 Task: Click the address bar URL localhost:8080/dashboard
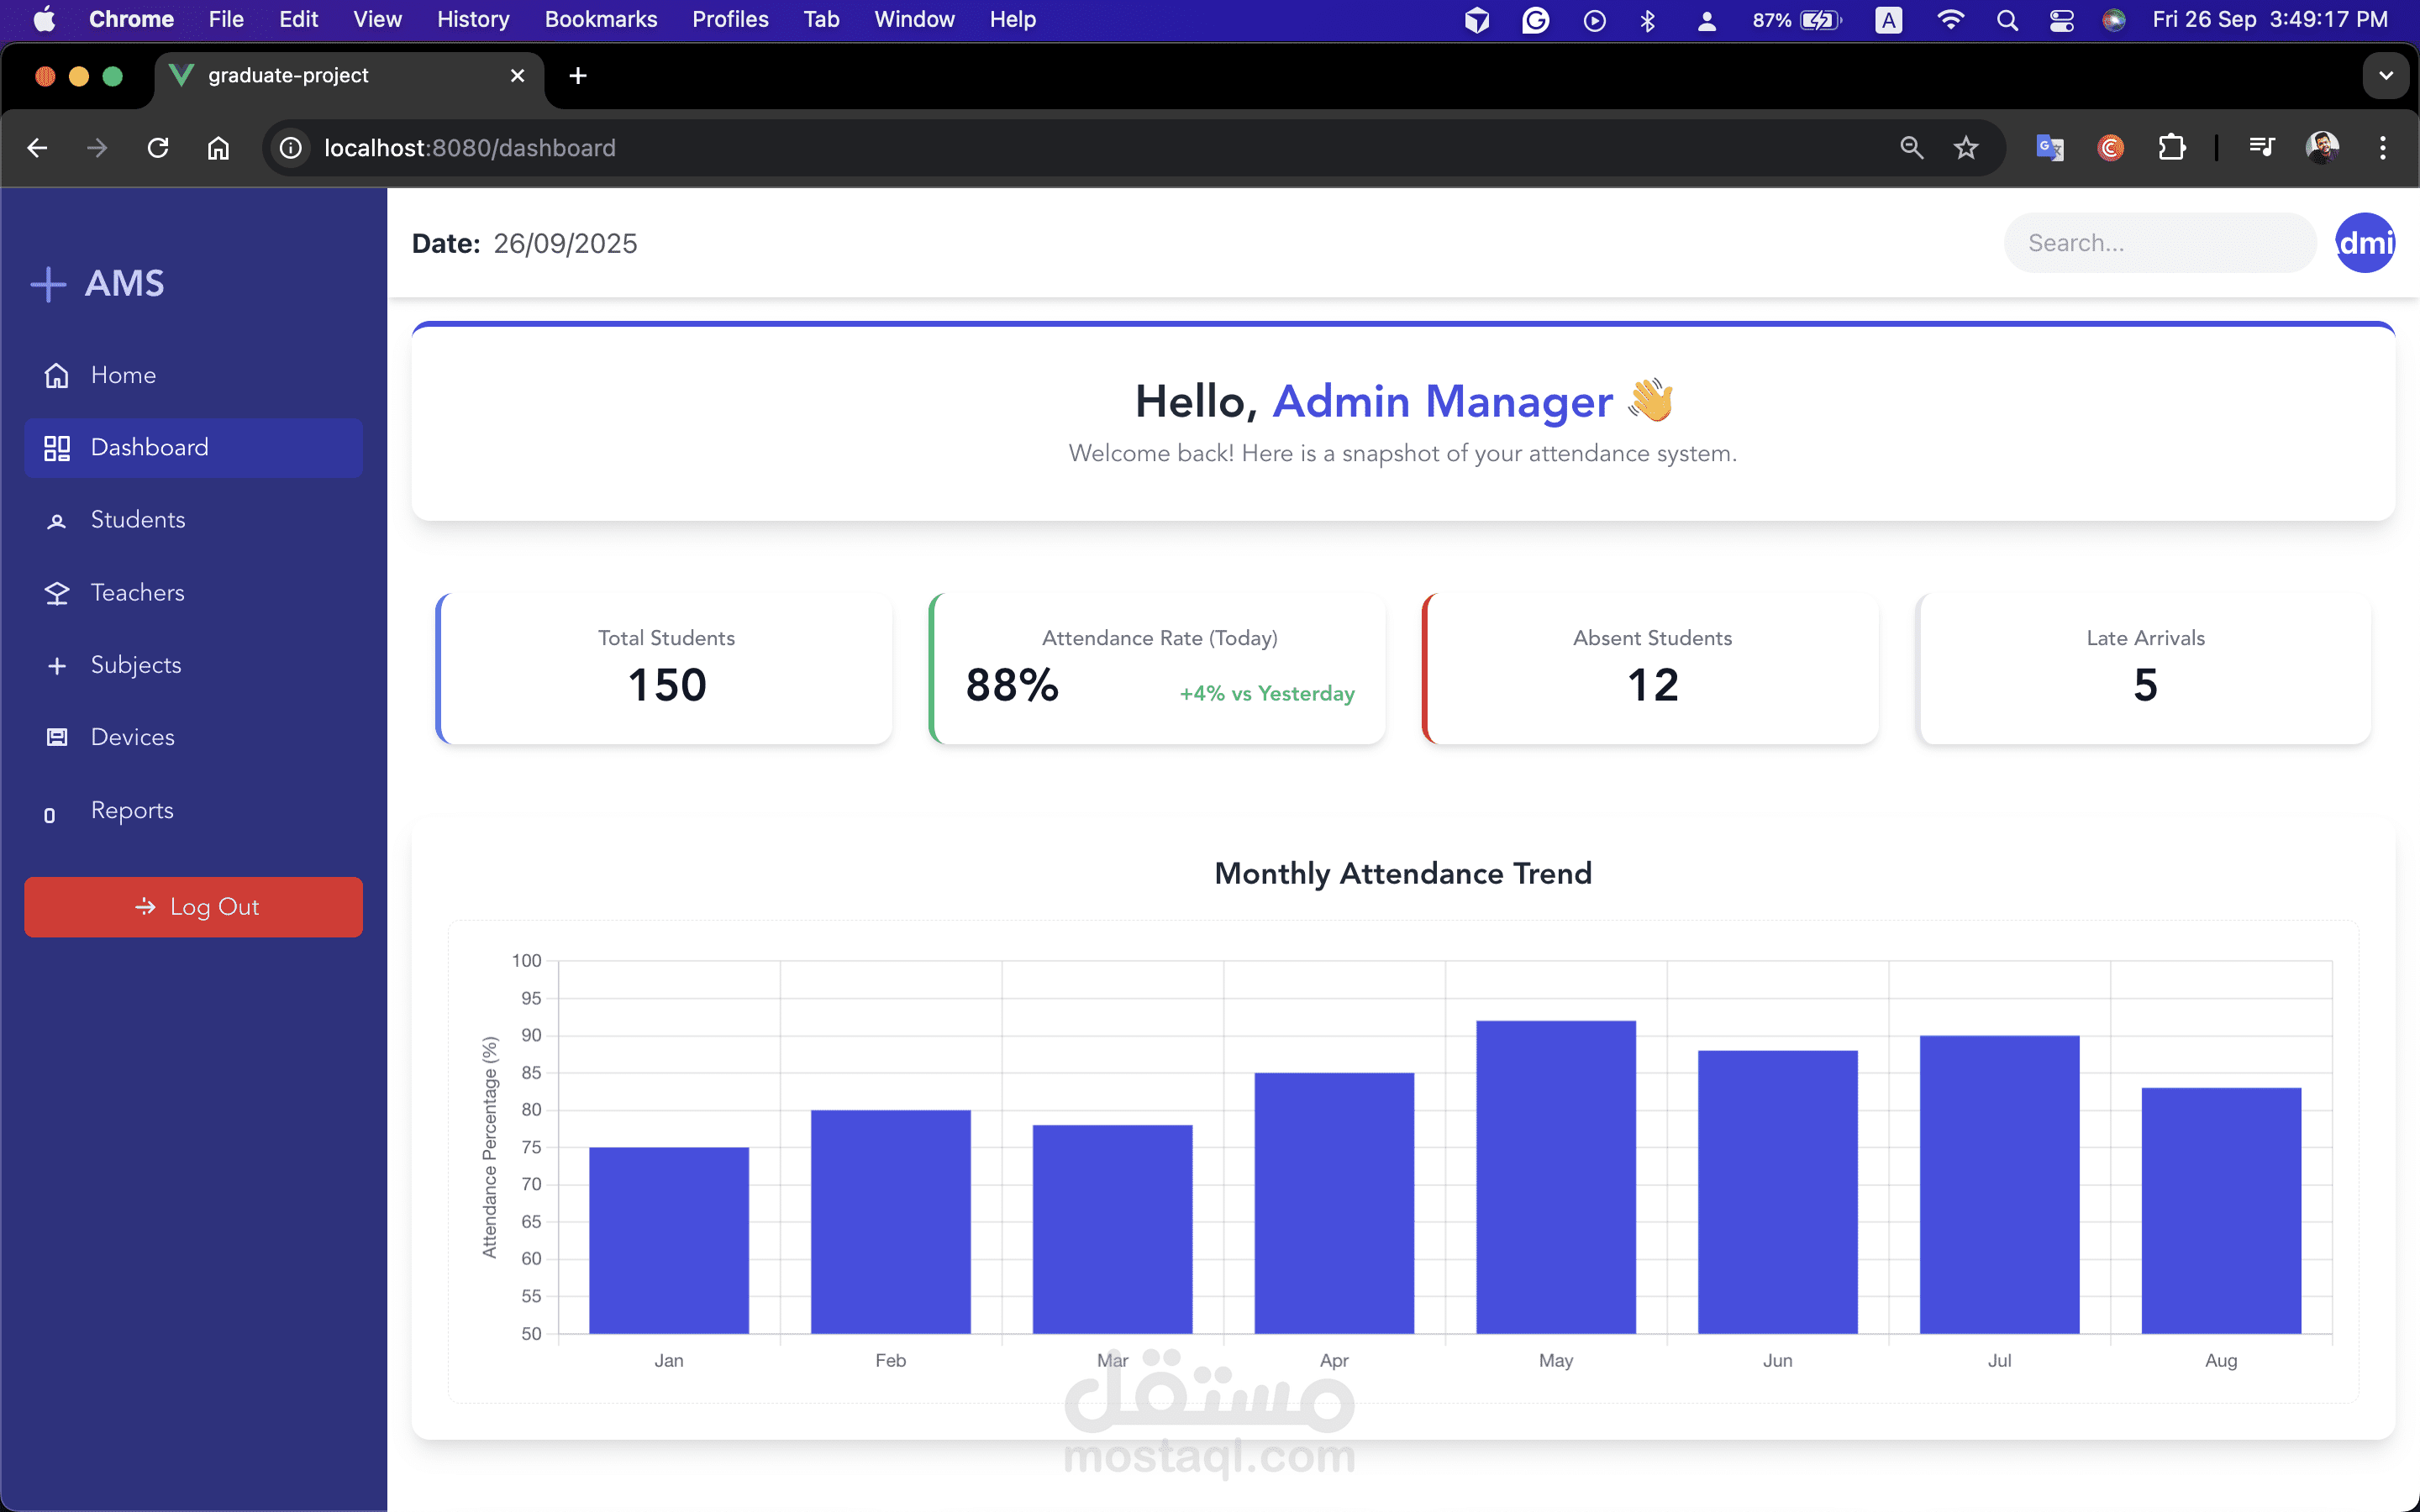pyautogui.click(x=470, y=148)
